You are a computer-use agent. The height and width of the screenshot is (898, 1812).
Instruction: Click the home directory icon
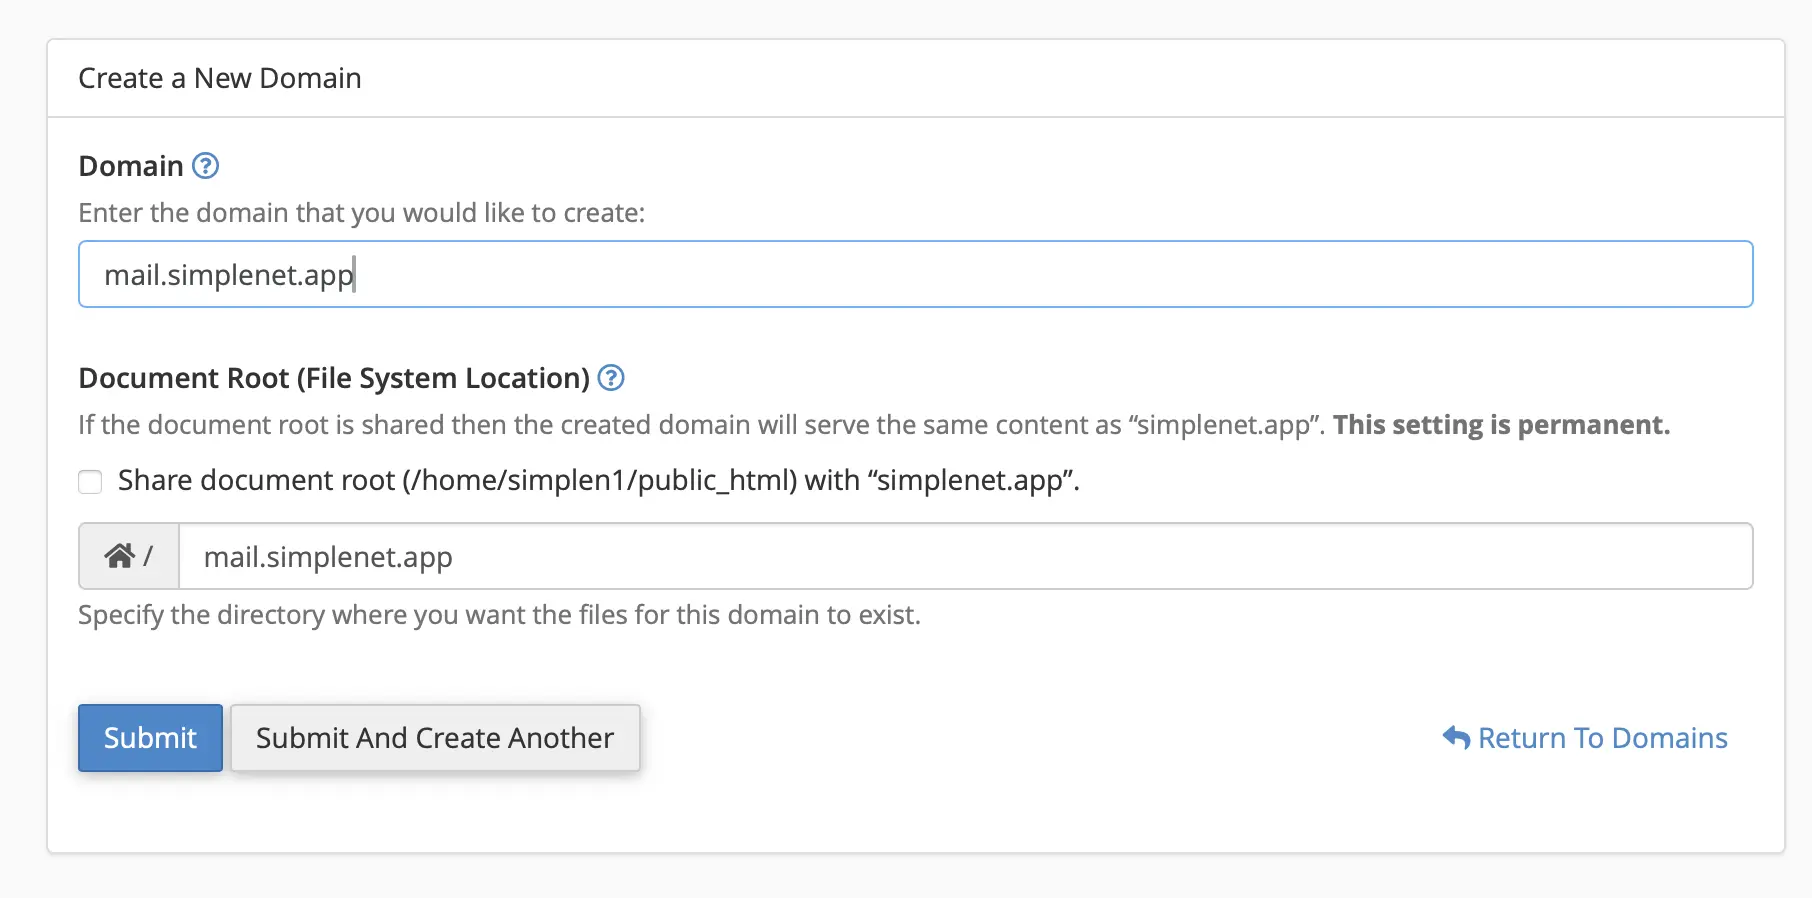(x=120, y=556)
